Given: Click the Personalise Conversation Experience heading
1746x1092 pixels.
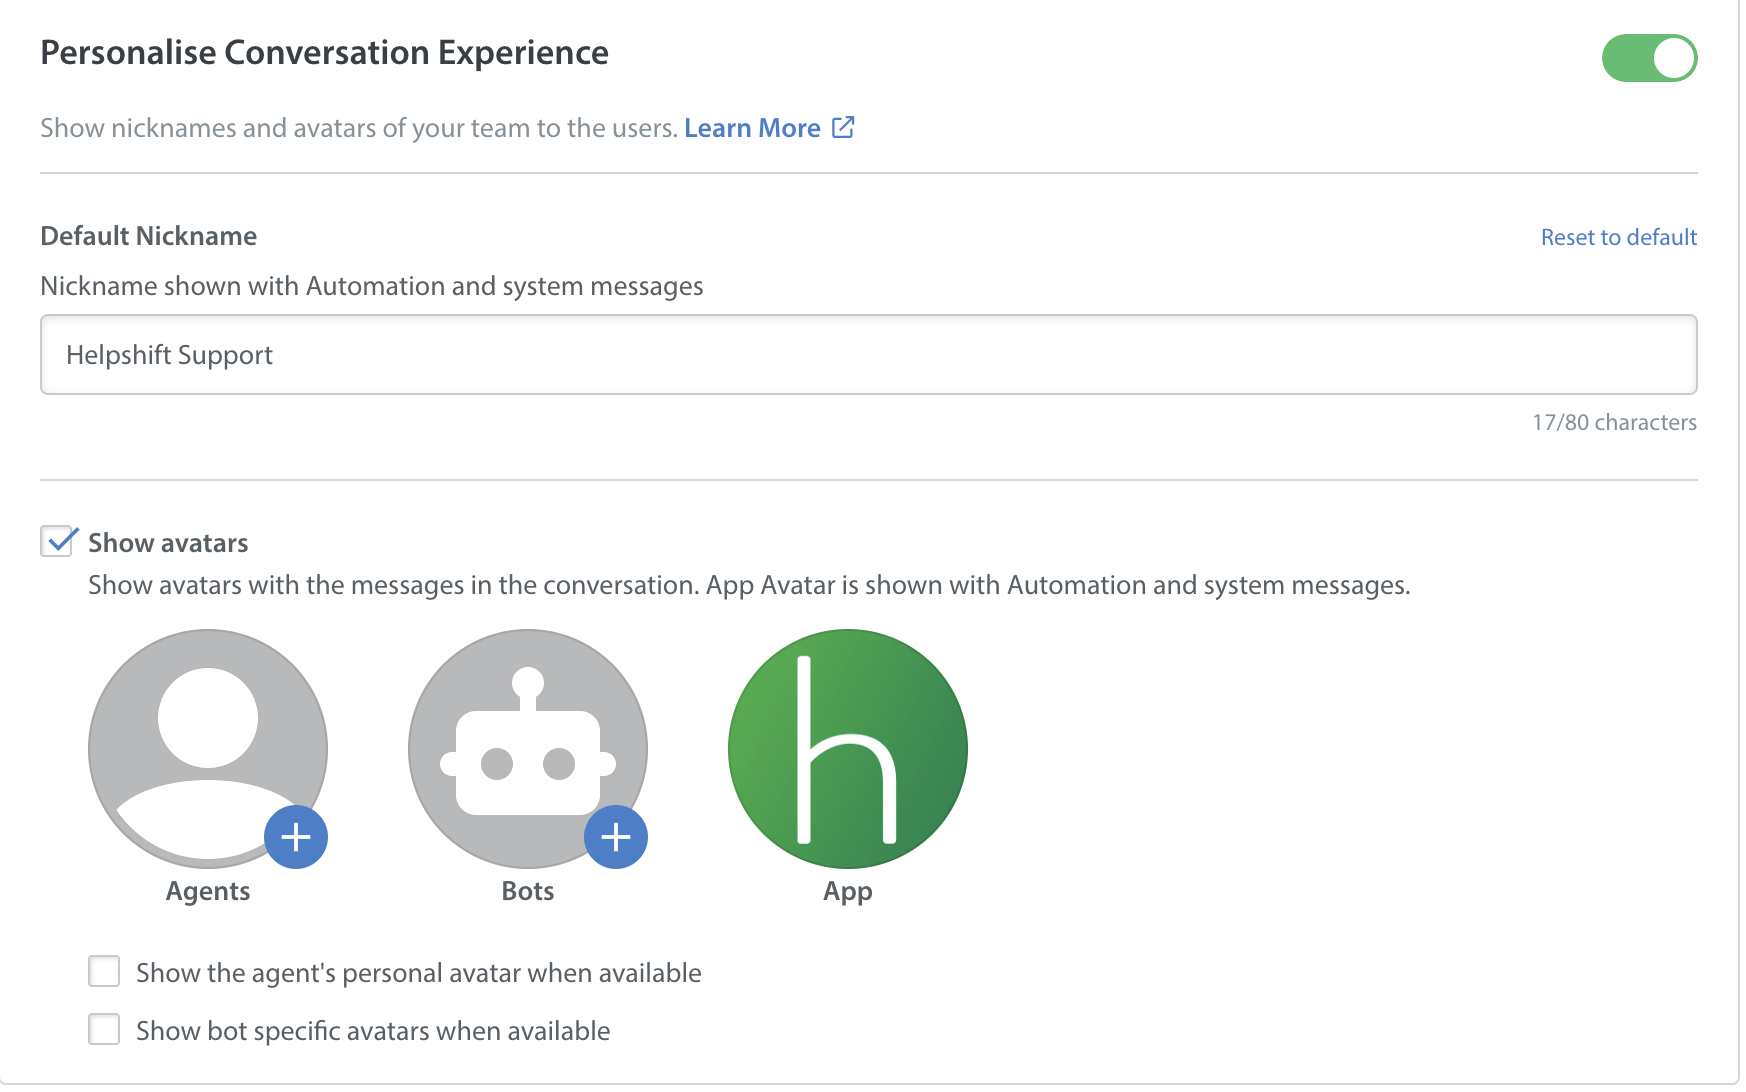Looking at the screenshot, I should point(324,52).
